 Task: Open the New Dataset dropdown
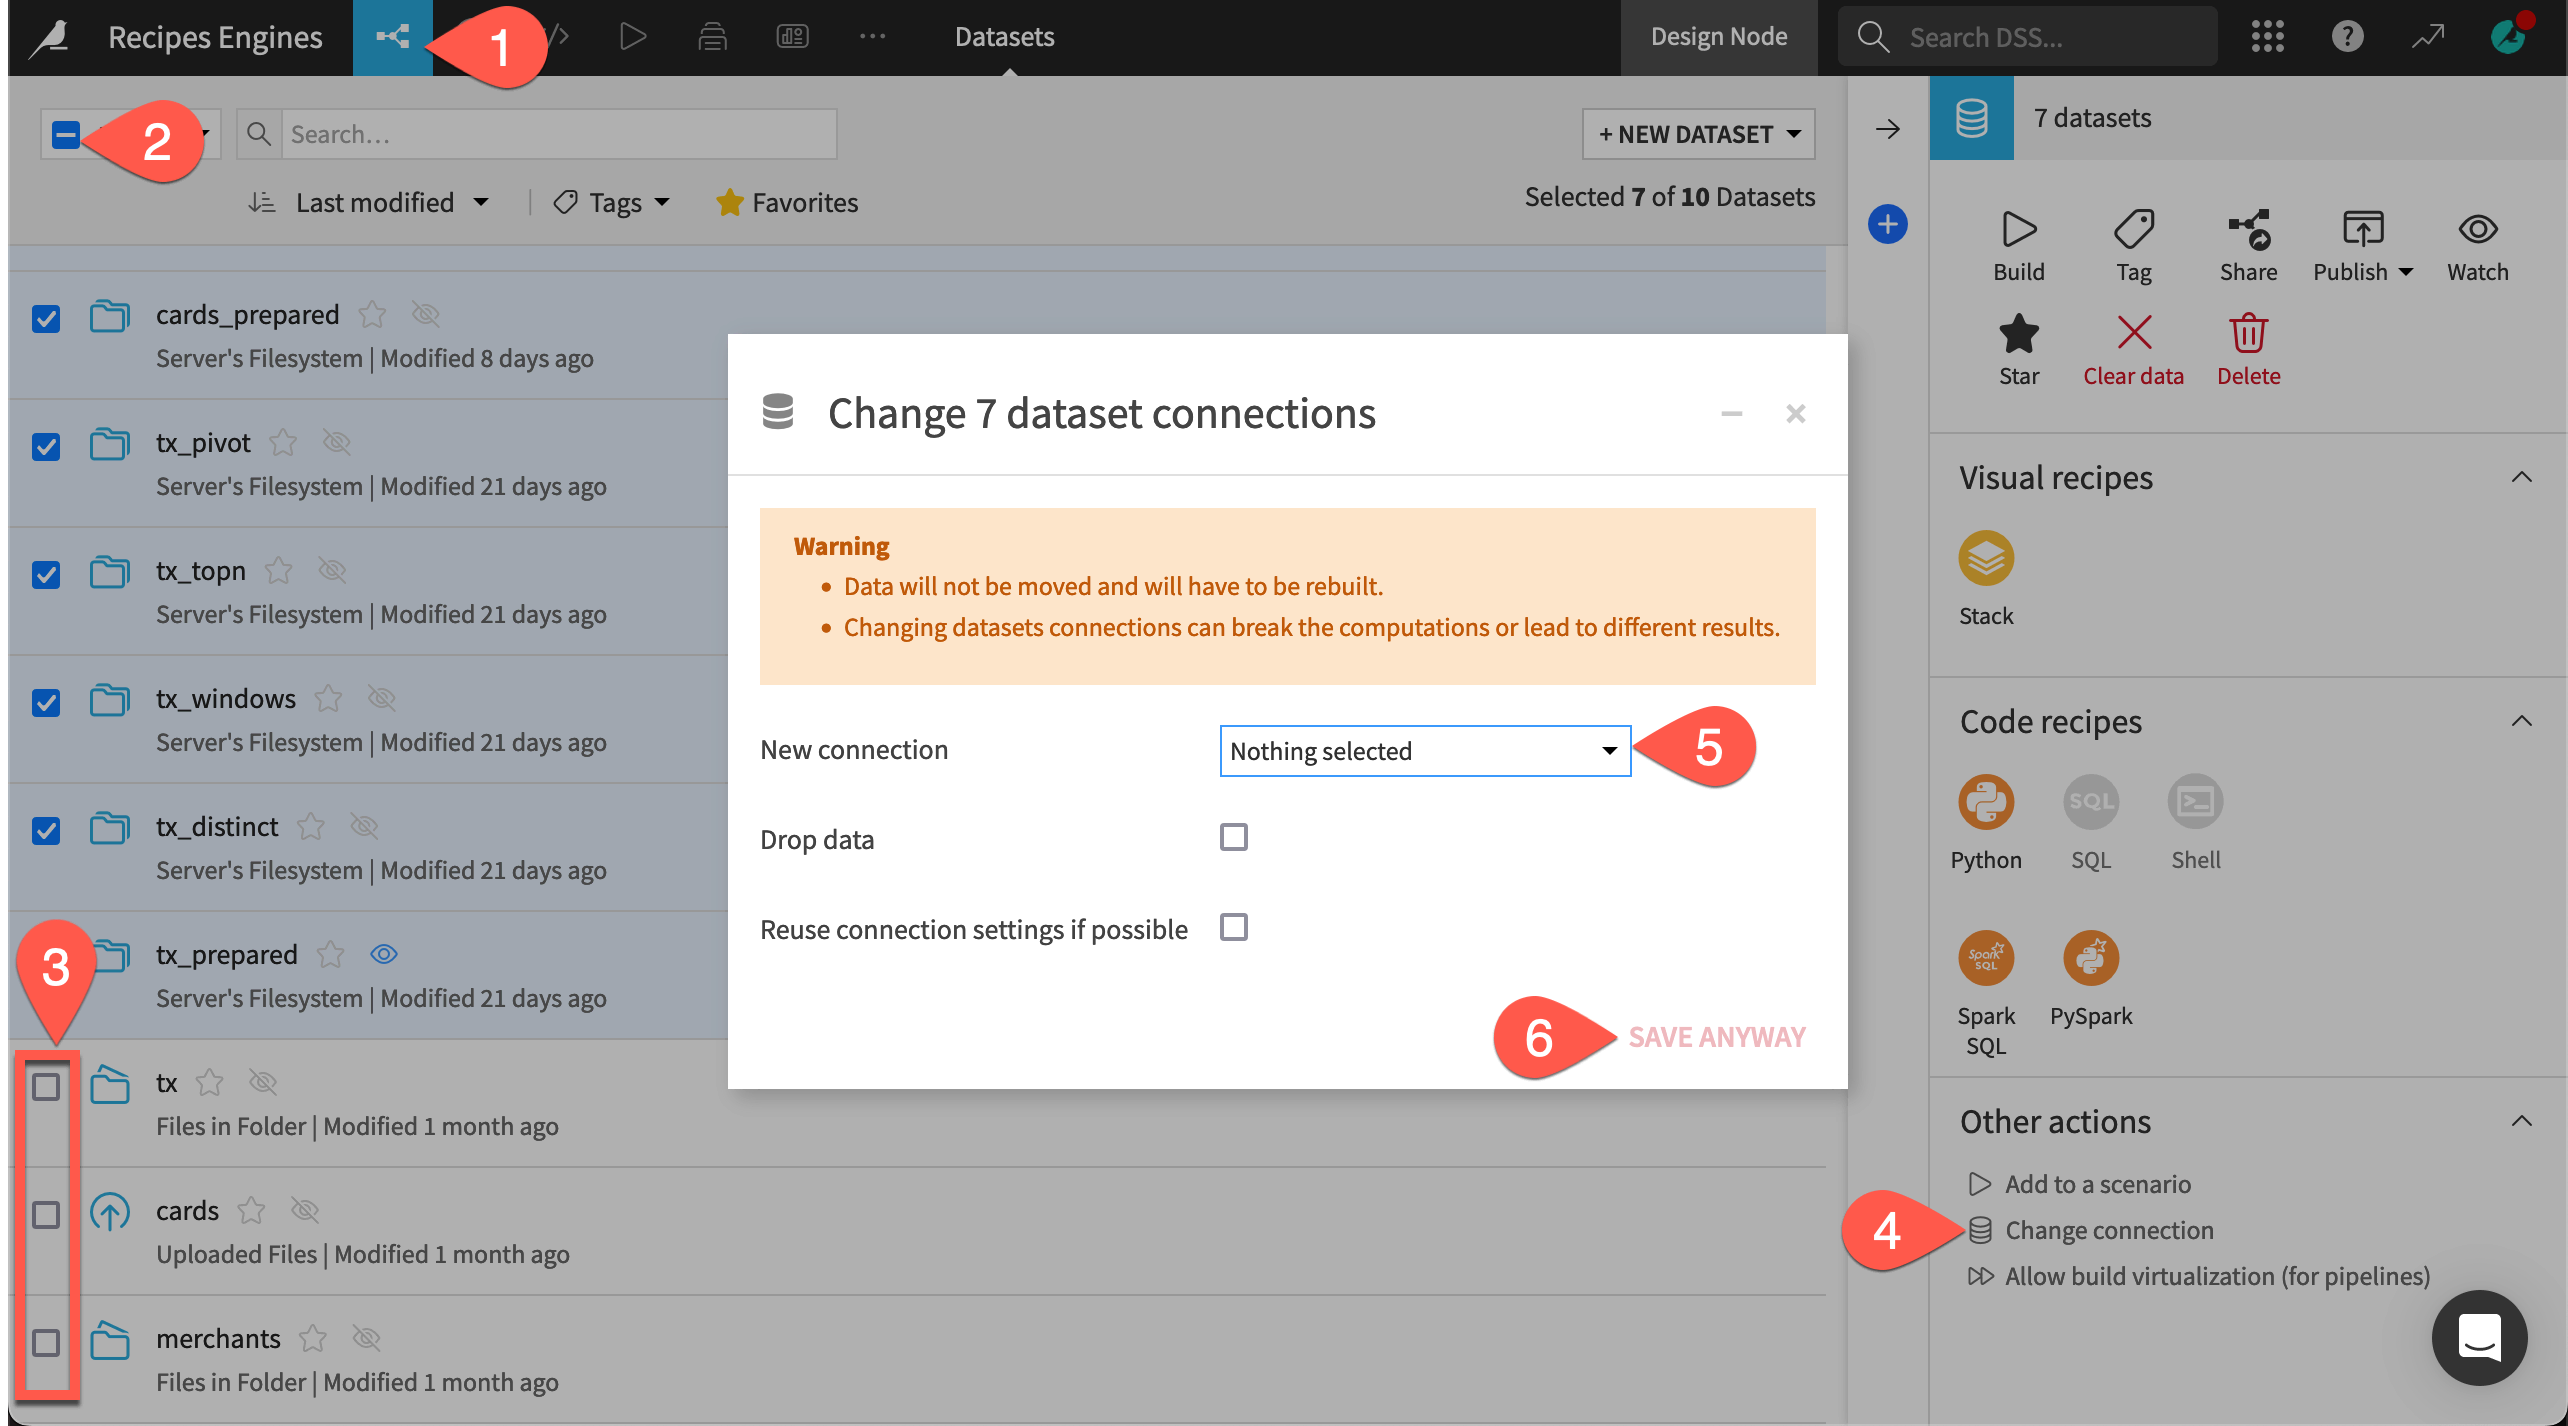tap(1698, 134)
